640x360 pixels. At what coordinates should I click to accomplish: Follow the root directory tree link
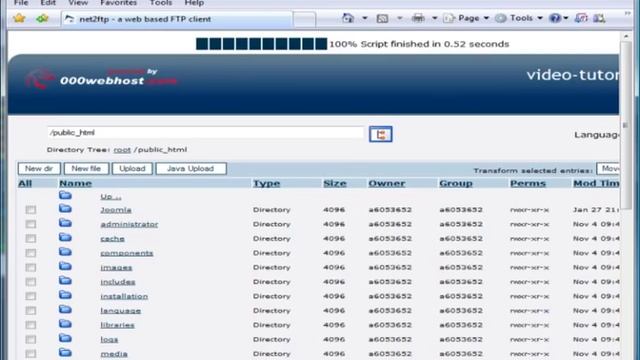coord(122,150)
